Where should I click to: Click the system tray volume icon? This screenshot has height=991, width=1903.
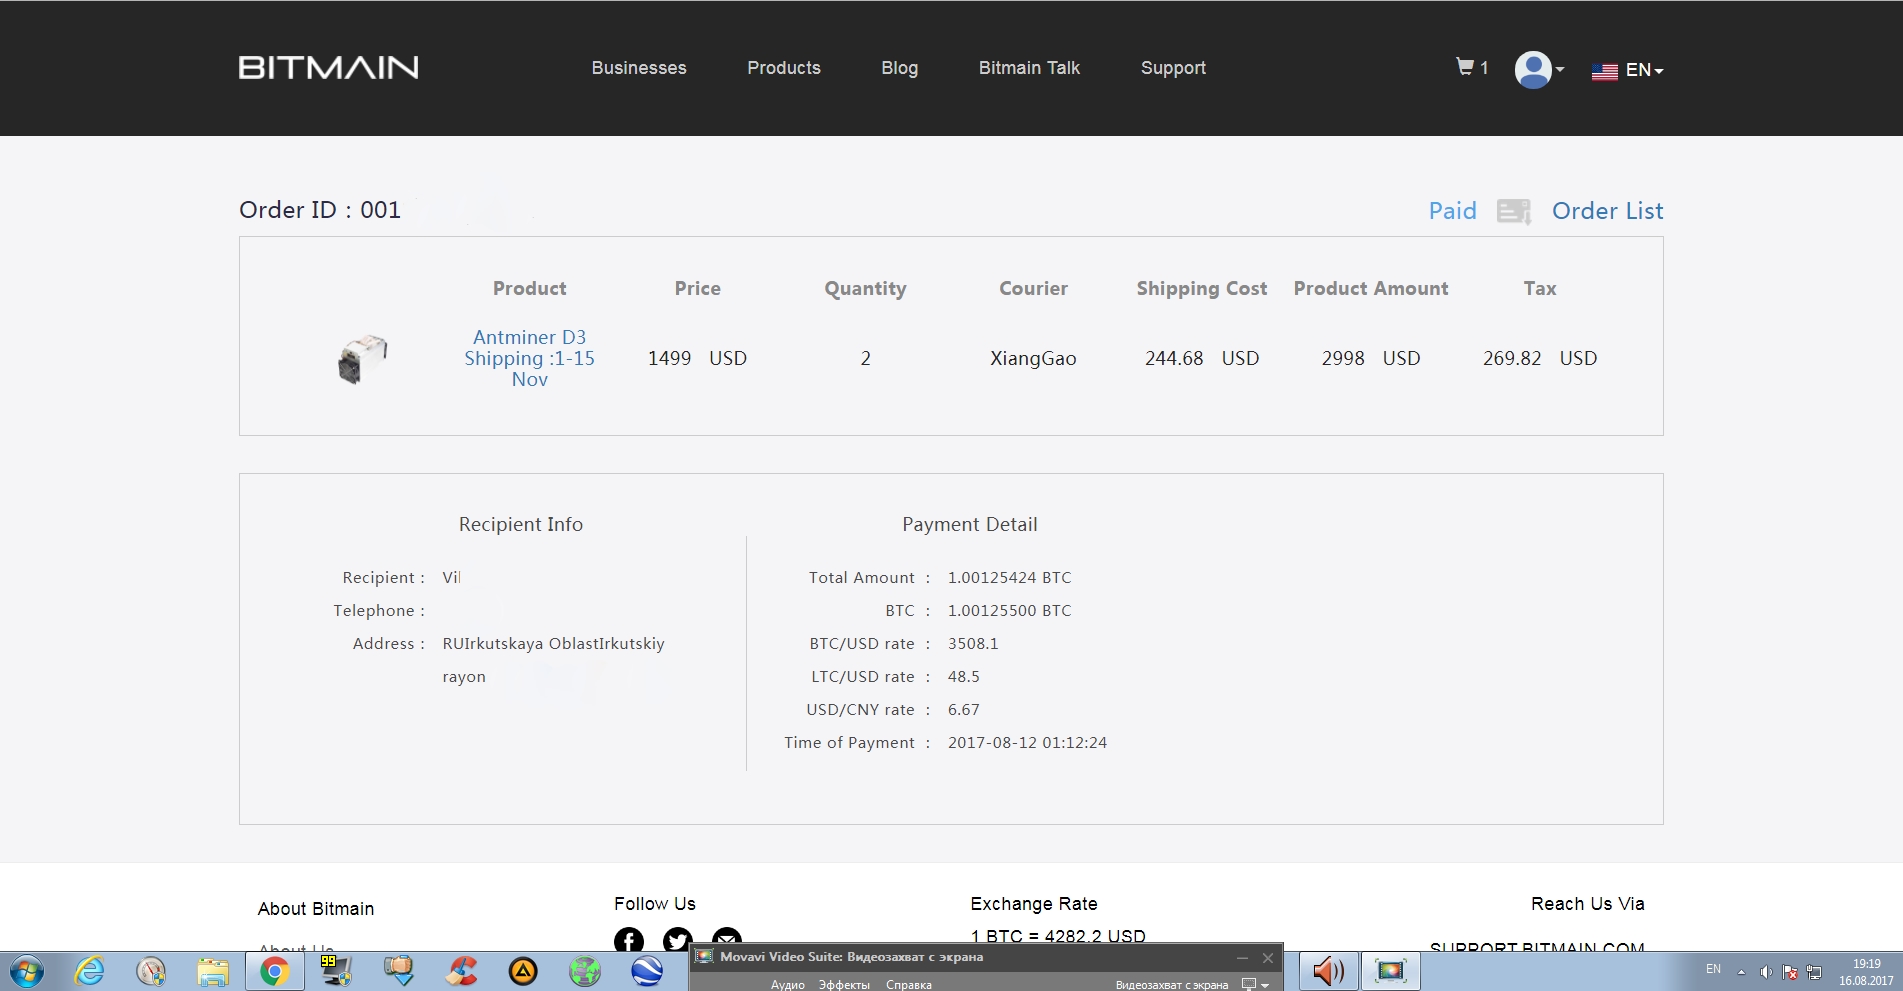pyautogui.click(x=1766, y=972)
